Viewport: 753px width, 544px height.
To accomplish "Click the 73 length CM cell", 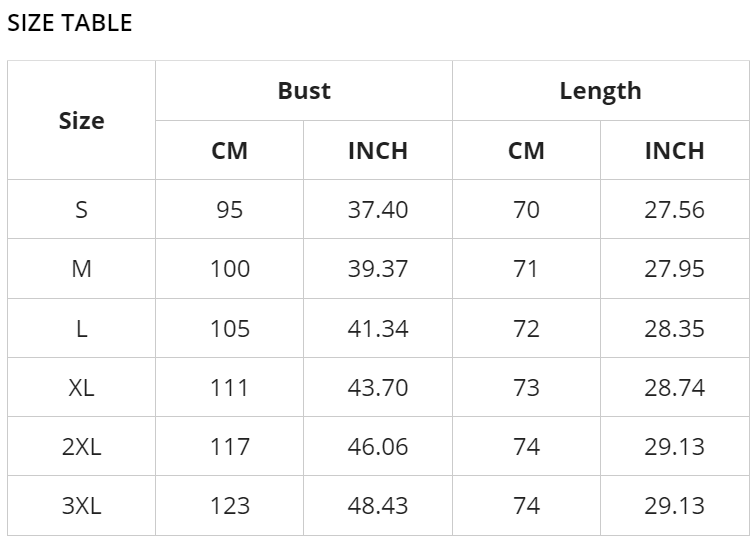I will coord(526,387).
